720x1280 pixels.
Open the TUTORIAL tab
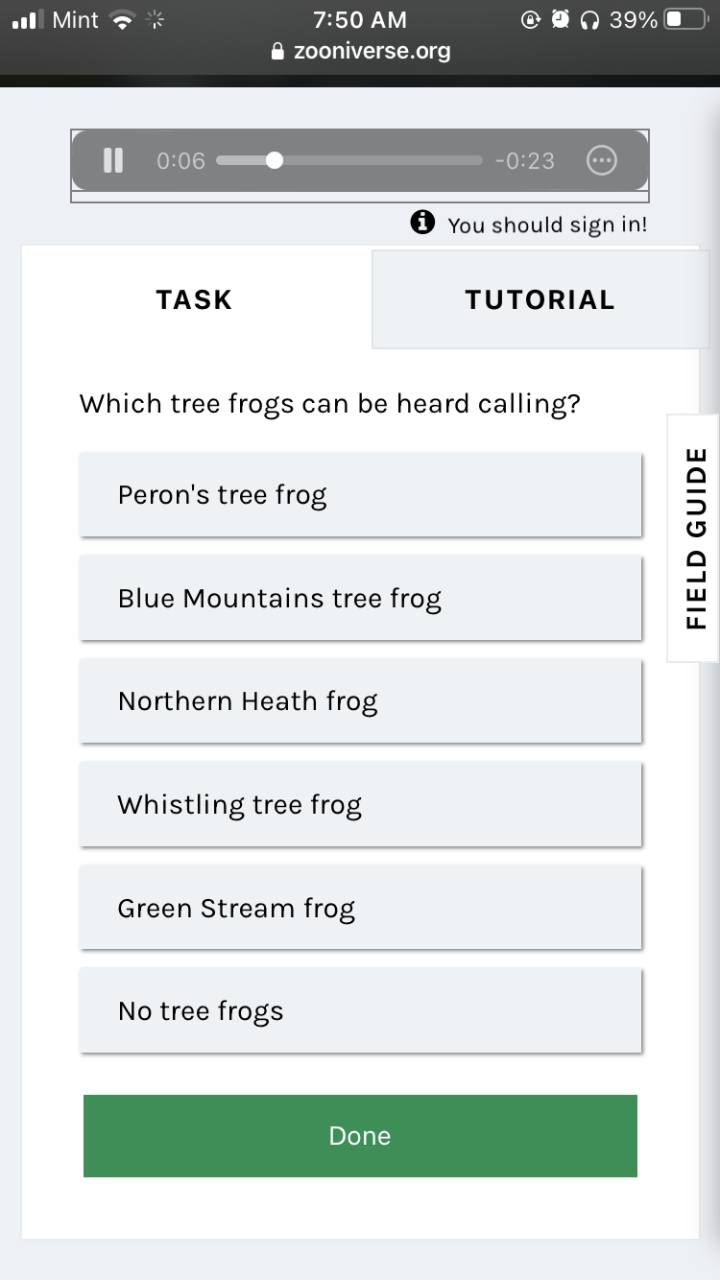click(540, 299)
